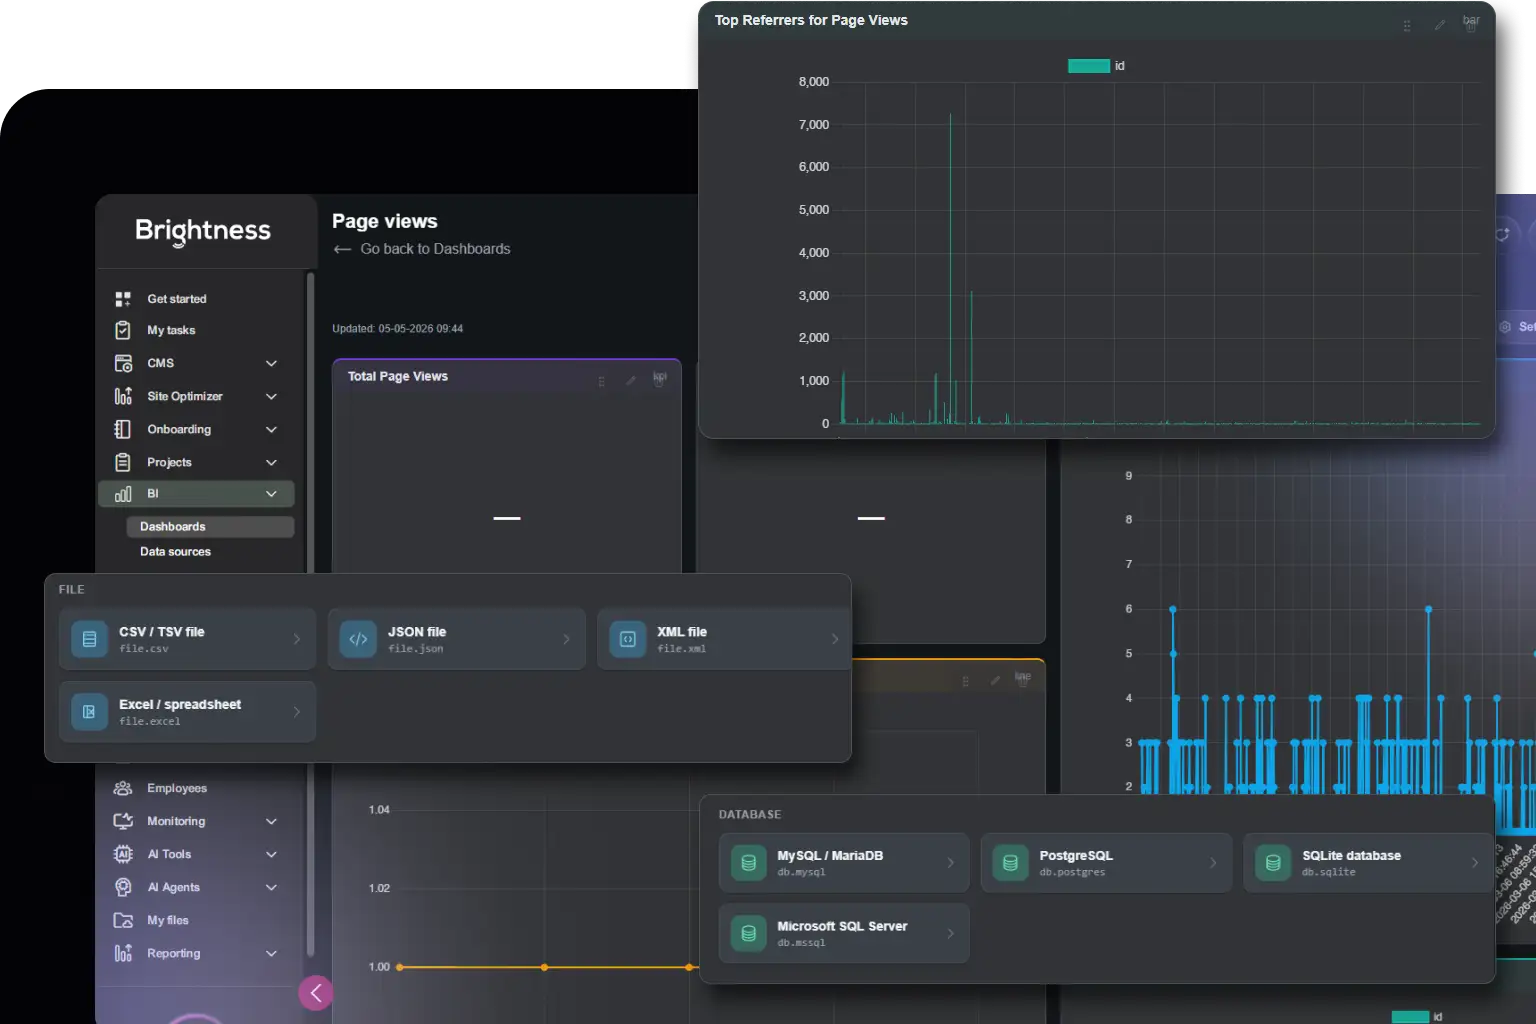Collapse the BI section chevron
The height and width of the screenshot is (1024, 1536).
(x=271, y=494)
